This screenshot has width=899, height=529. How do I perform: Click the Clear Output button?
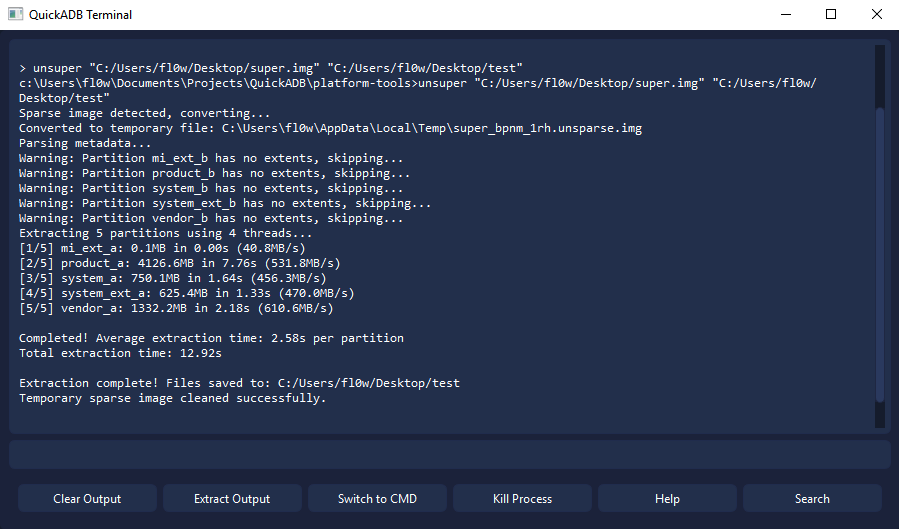click(87, 499)
